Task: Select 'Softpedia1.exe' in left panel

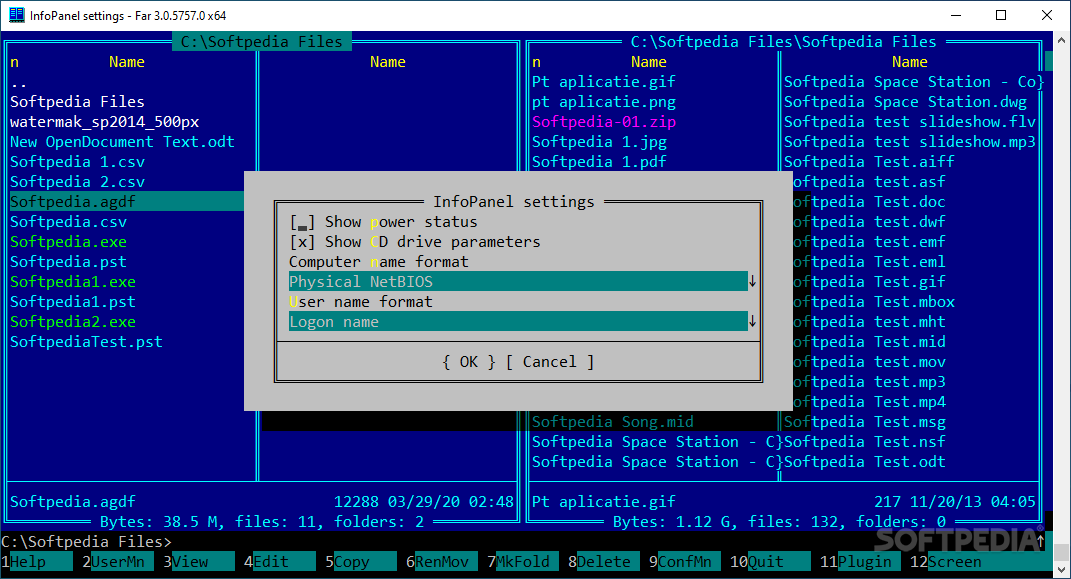Action: tap(72, 281)
